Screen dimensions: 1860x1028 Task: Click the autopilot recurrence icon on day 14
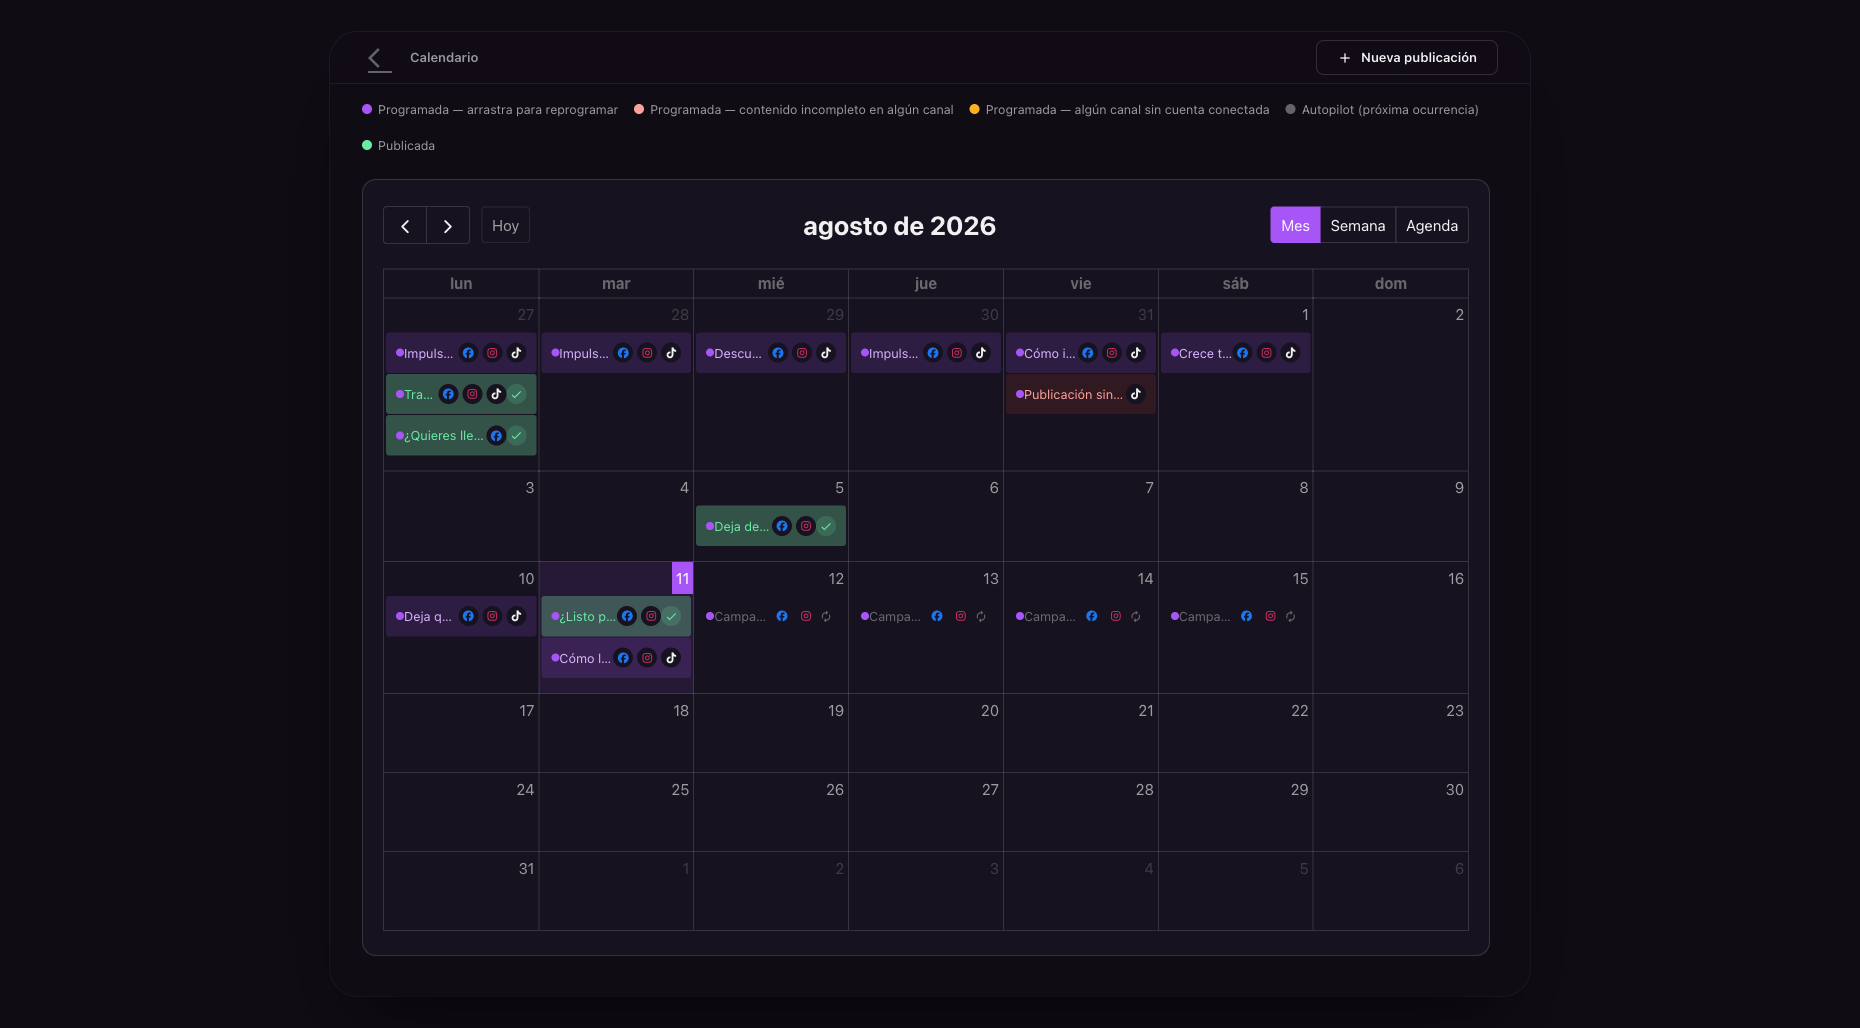(x=1136, y=617)
